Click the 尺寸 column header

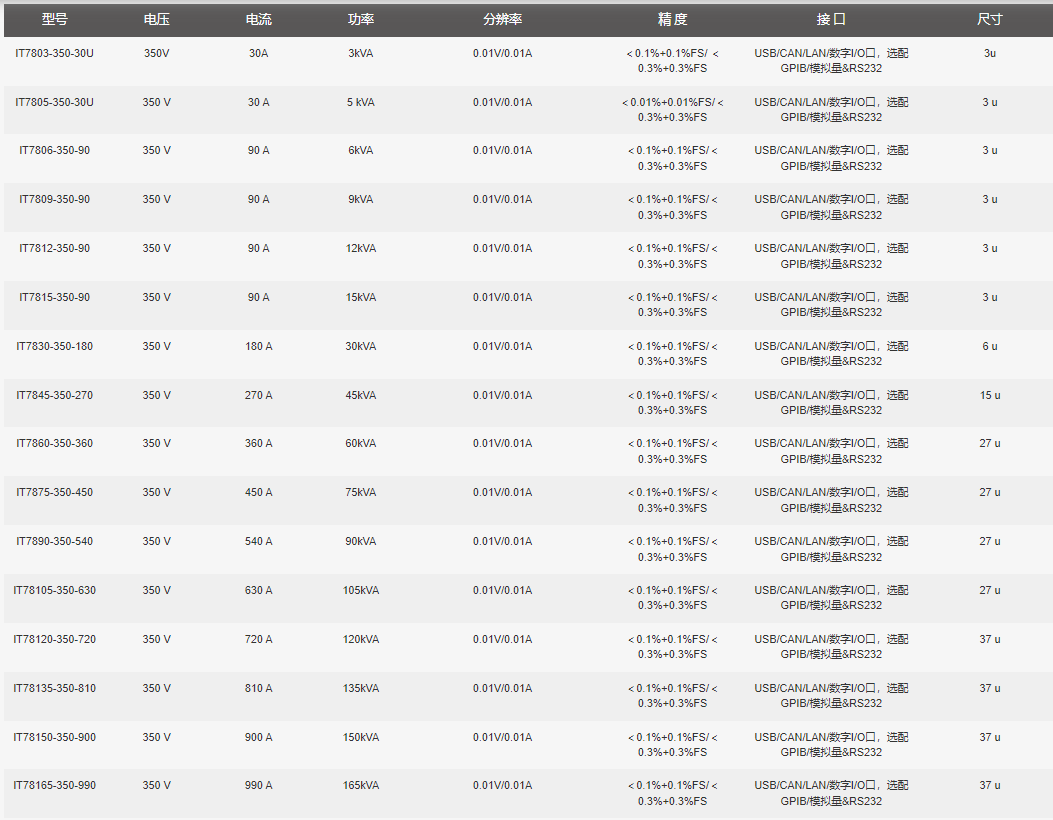tap(989, 19)
